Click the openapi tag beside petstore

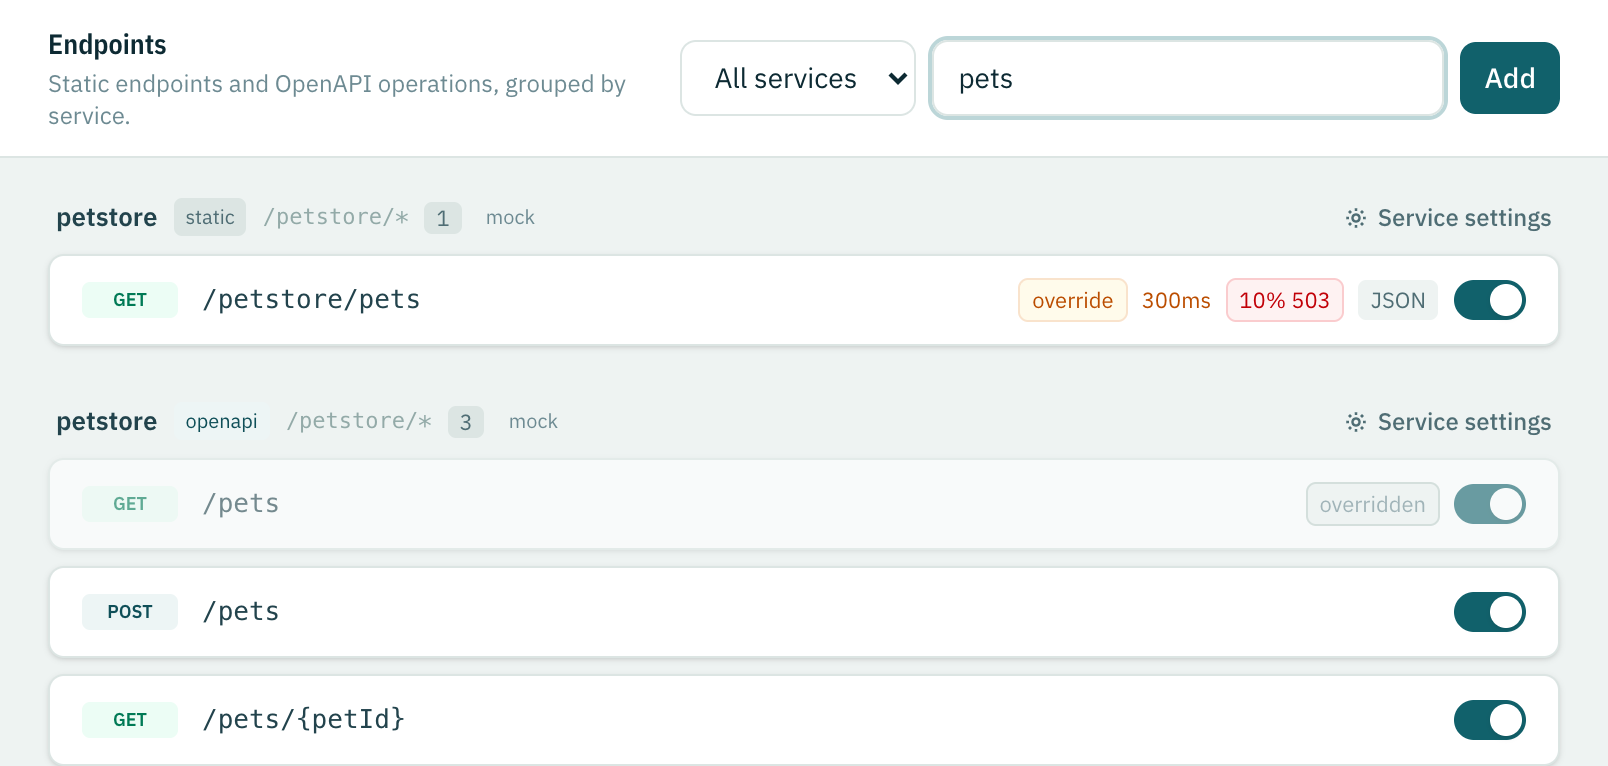tap(222, 421)
